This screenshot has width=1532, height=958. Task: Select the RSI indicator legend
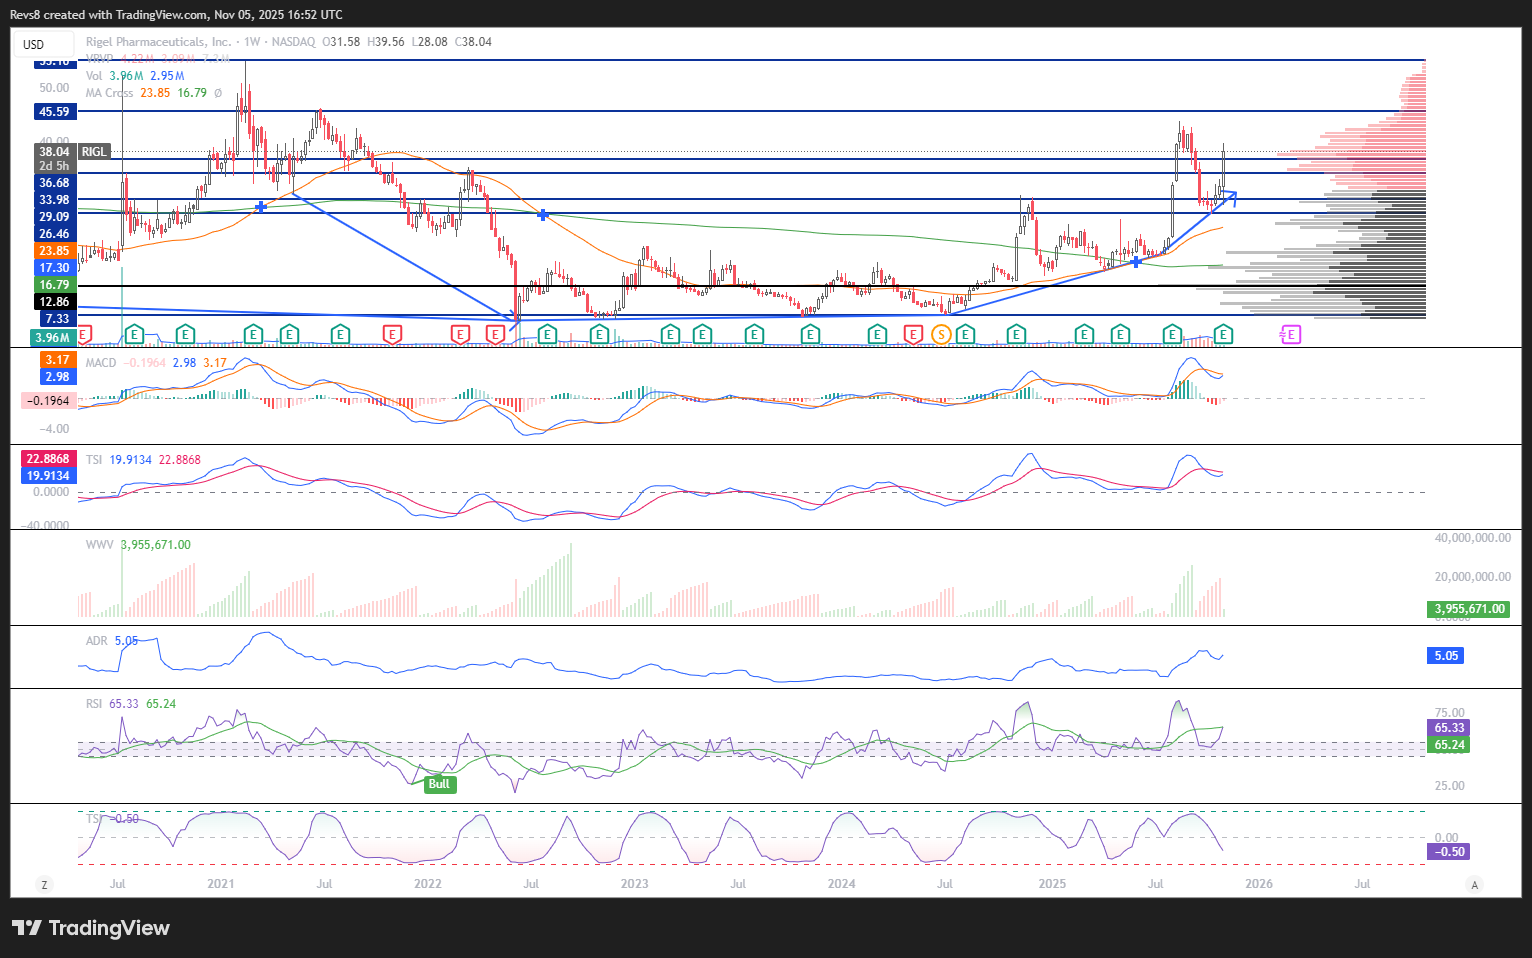(x=94, y=704)
